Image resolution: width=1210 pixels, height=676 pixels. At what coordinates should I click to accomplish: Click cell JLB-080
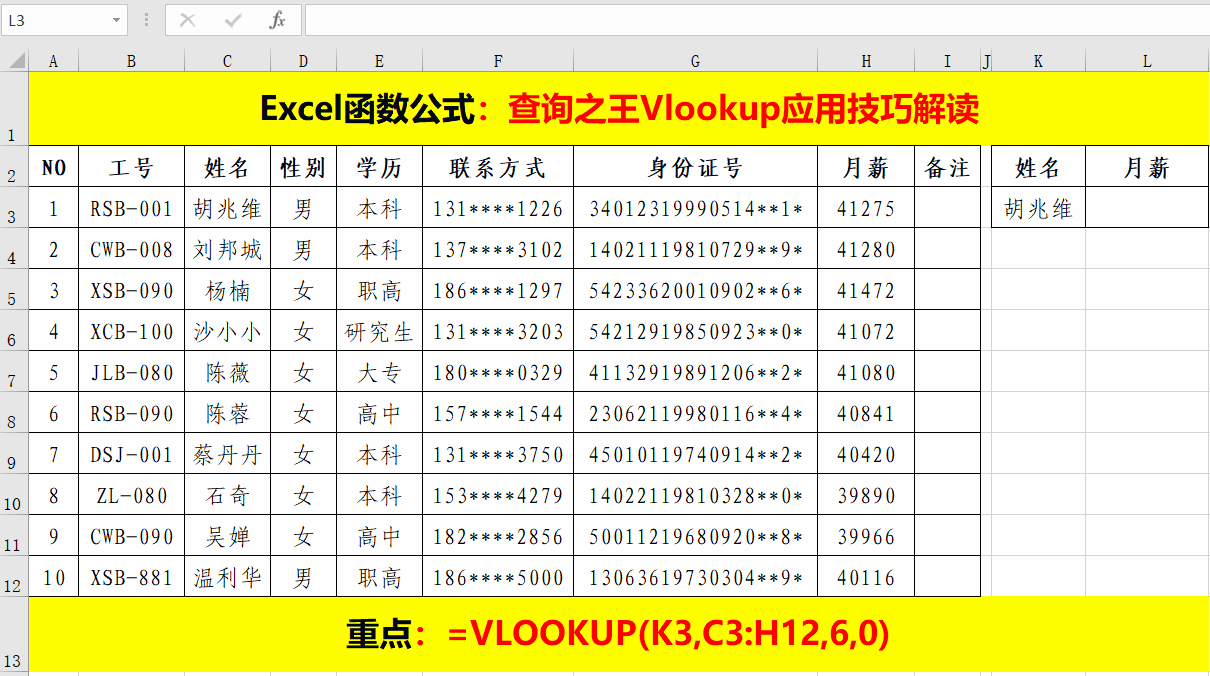point(132,372)
